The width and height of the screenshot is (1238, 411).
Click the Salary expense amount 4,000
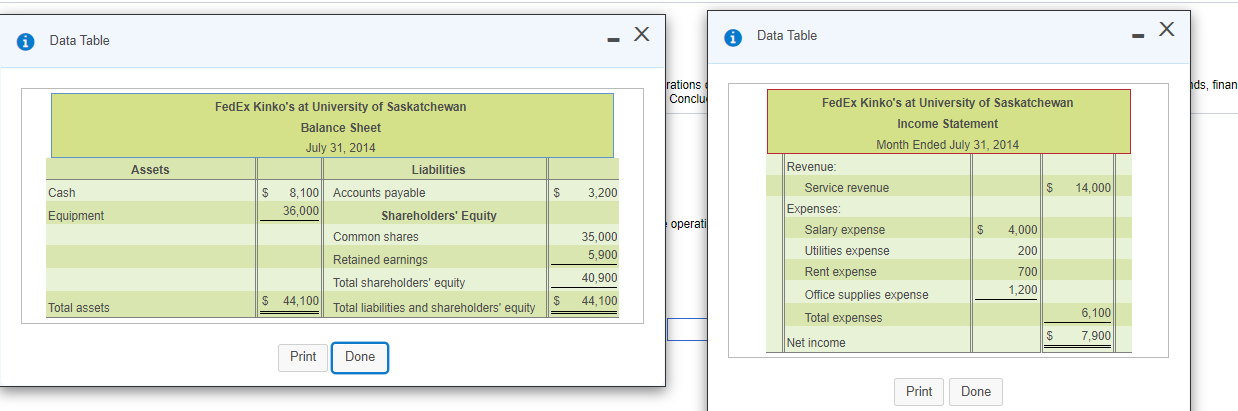[x=1023, y=230]
